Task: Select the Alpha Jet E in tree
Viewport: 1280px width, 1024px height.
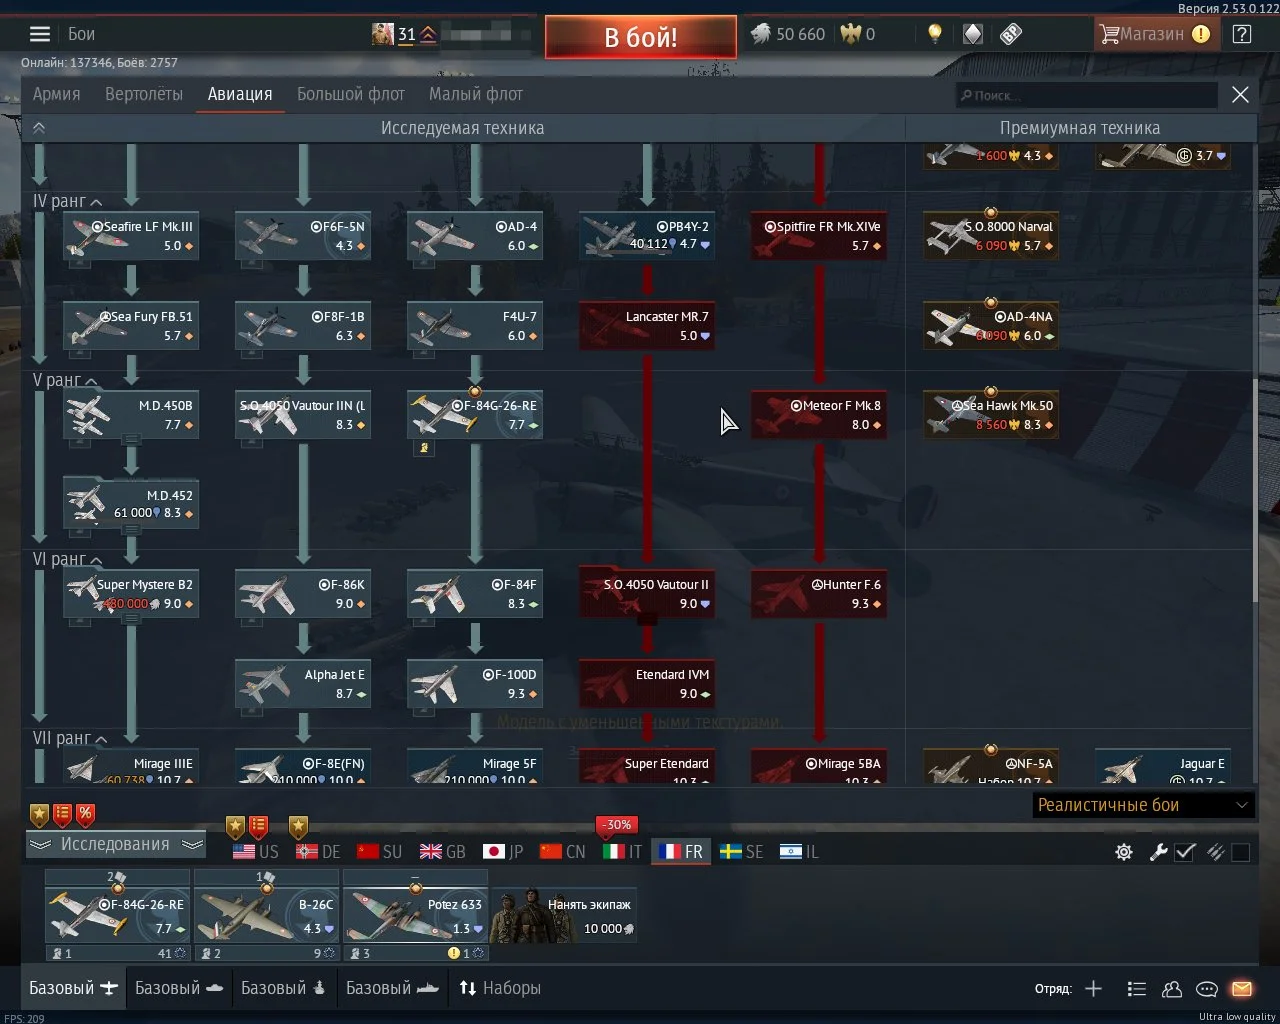Action: pos(303,684)
